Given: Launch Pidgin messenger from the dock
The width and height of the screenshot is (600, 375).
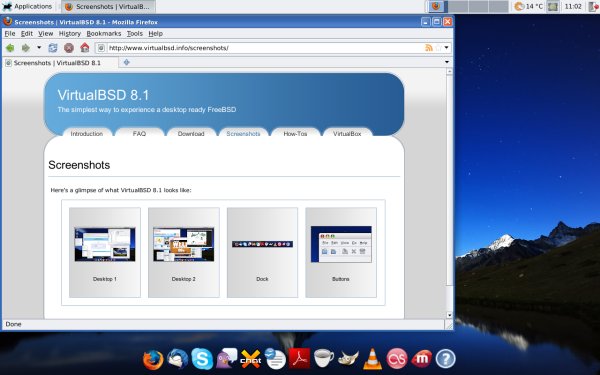Looking at the screenshot, I should [x=227, y=359].
